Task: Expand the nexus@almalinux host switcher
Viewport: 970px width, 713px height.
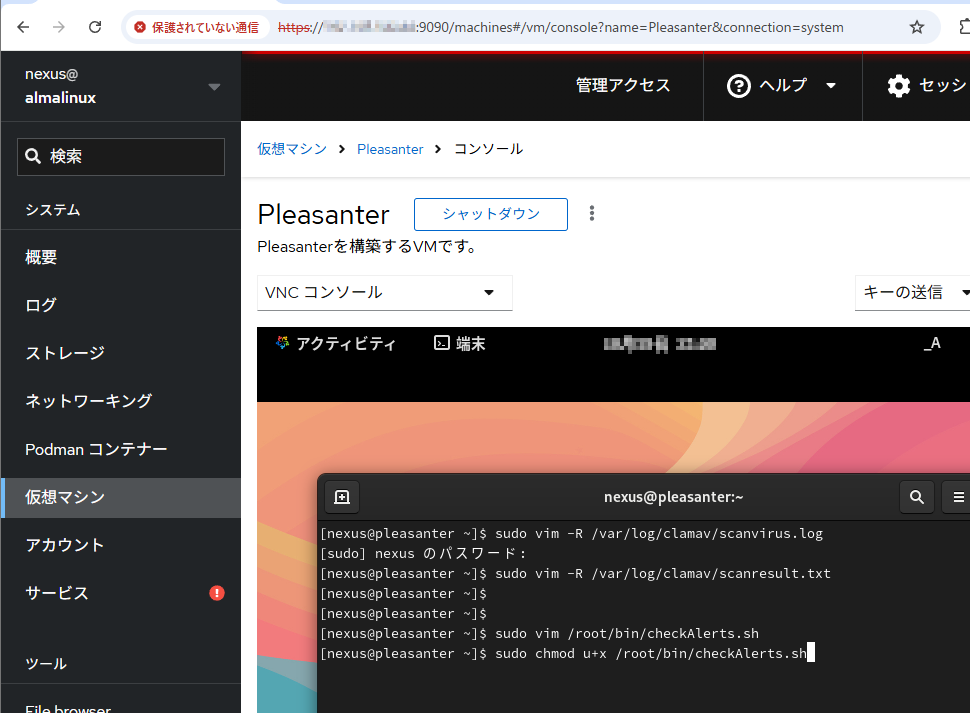Action: (x=214, y=87)
